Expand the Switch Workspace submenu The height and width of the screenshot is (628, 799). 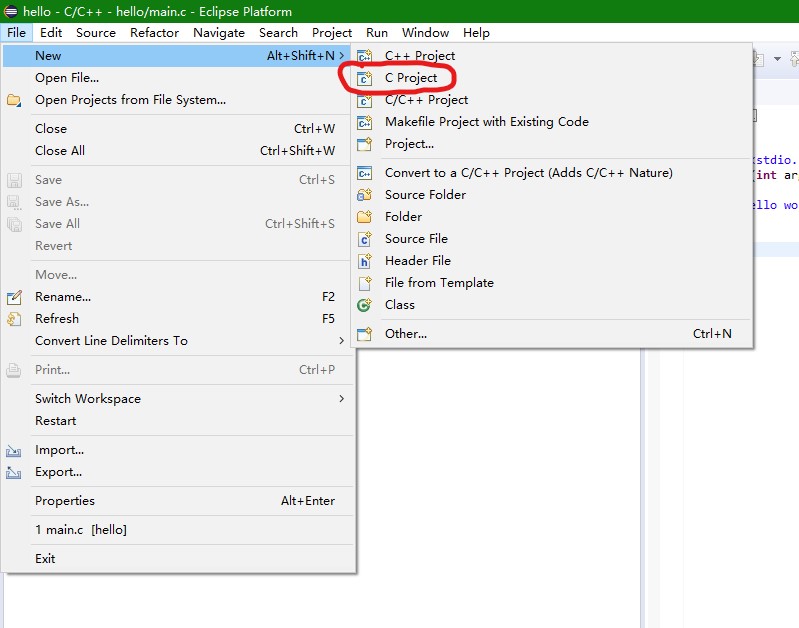tap(341, 399)
